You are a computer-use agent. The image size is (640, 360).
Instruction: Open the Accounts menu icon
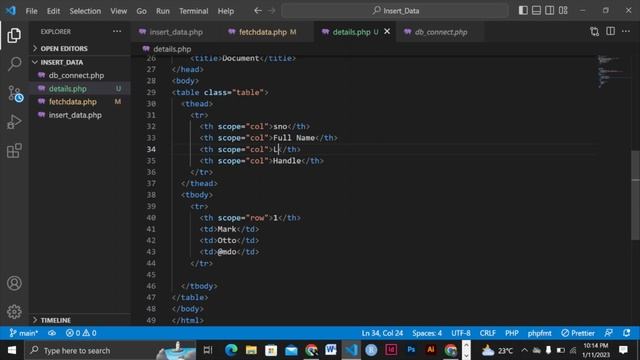point(14,283)
